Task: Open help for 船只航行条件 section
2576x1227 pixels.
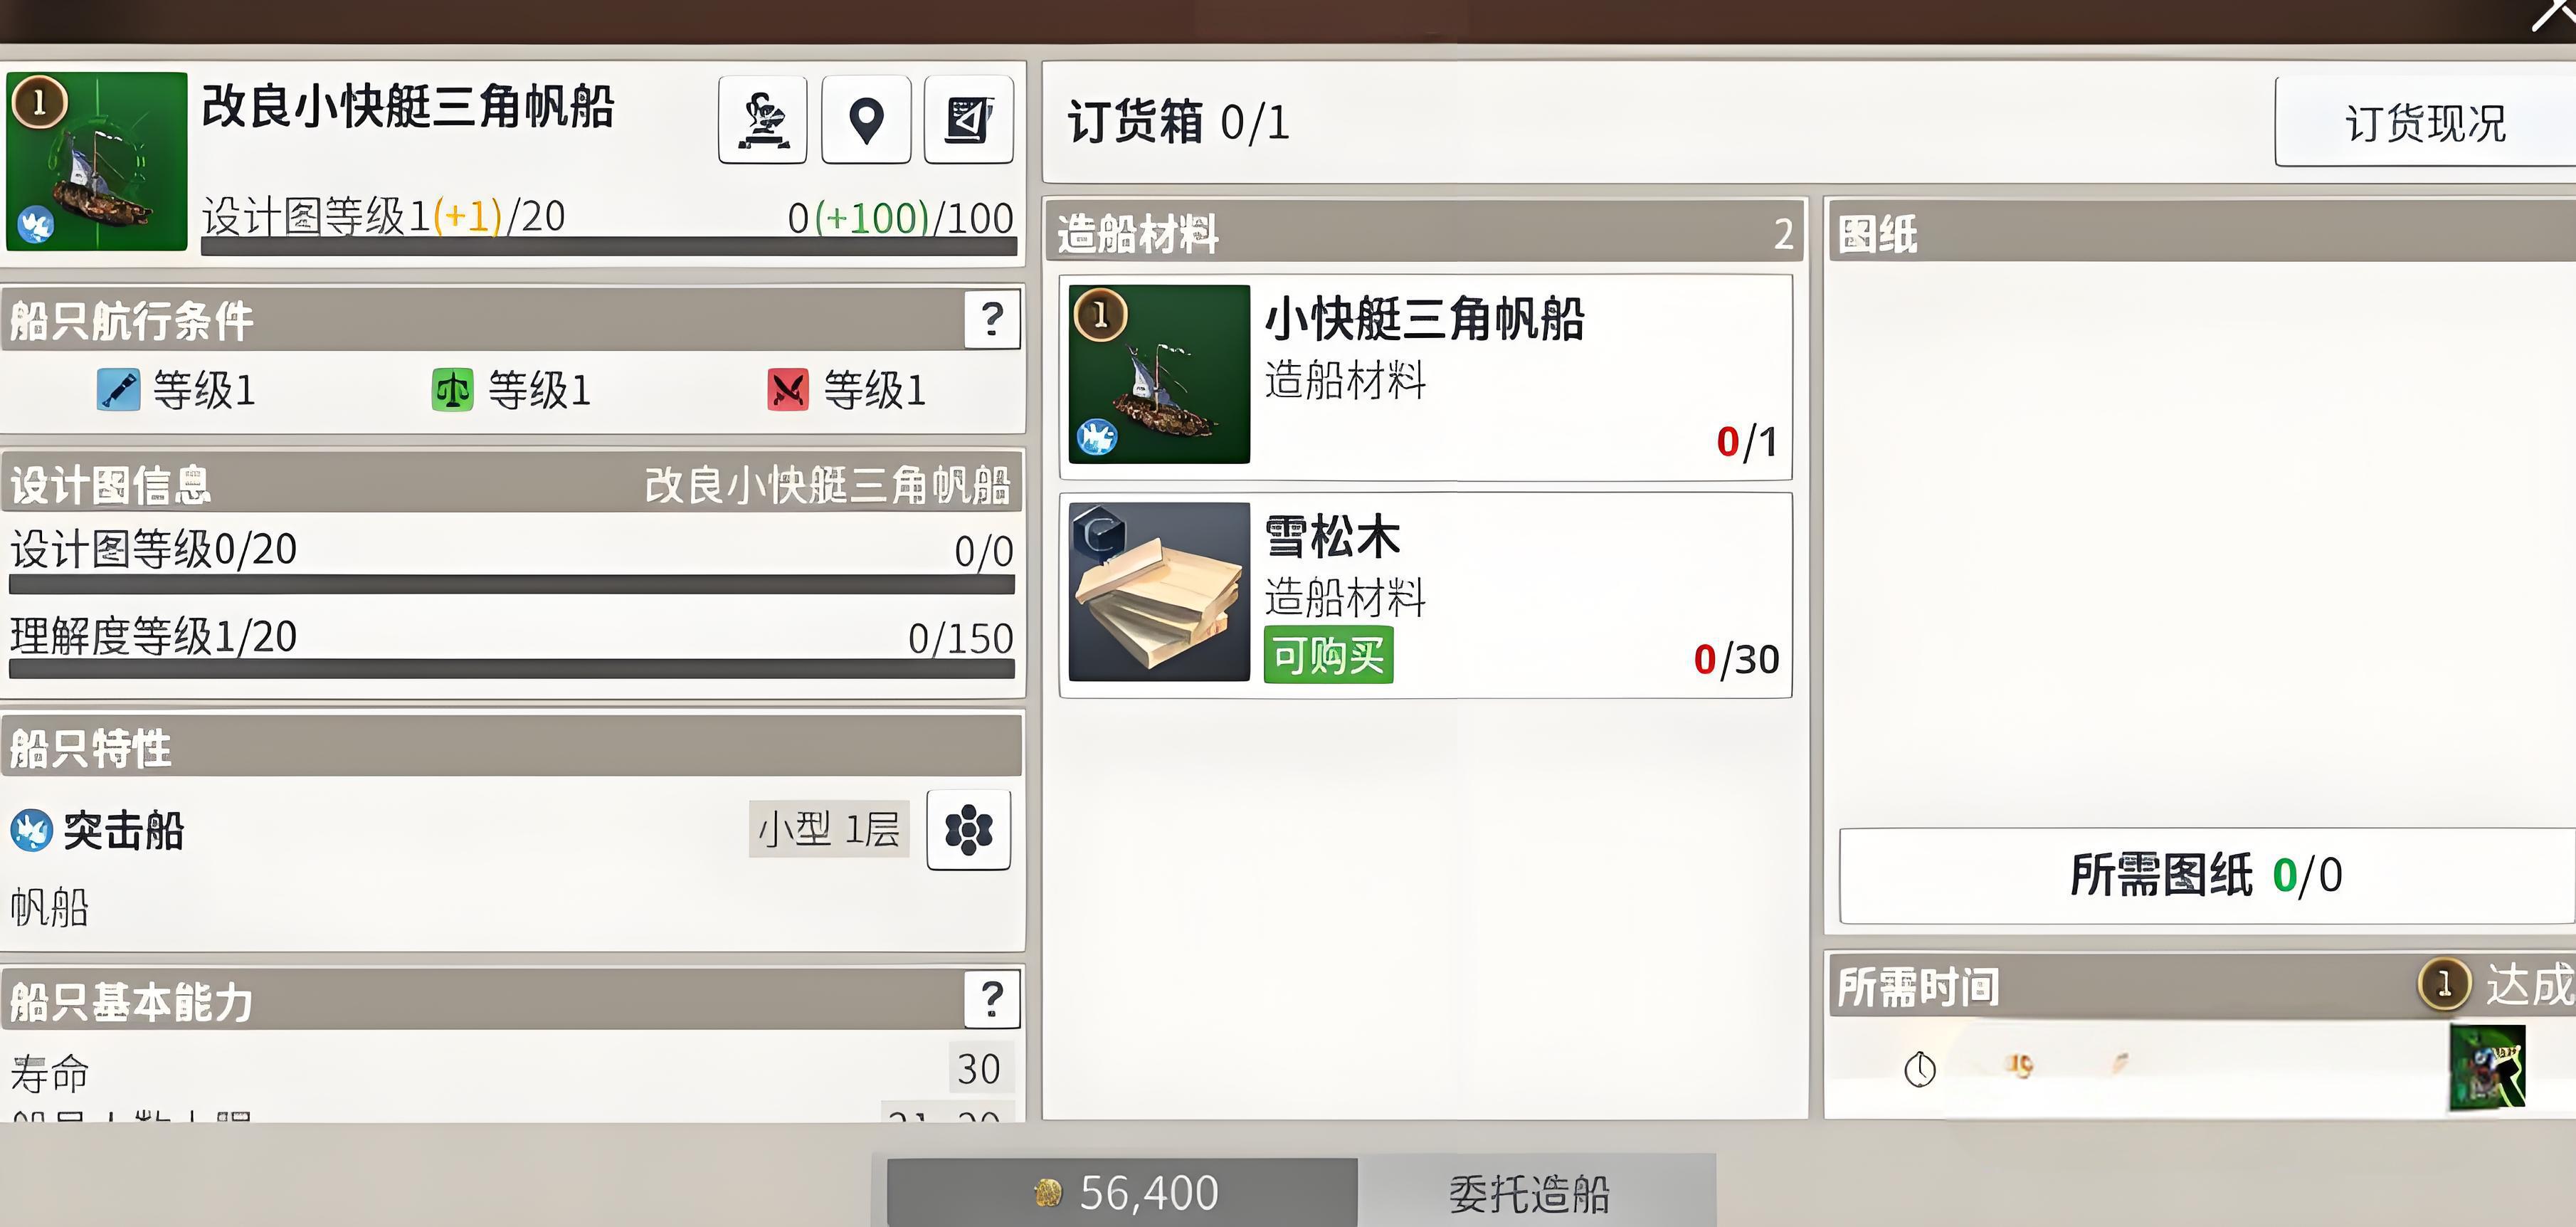Action: pos(992,319)
